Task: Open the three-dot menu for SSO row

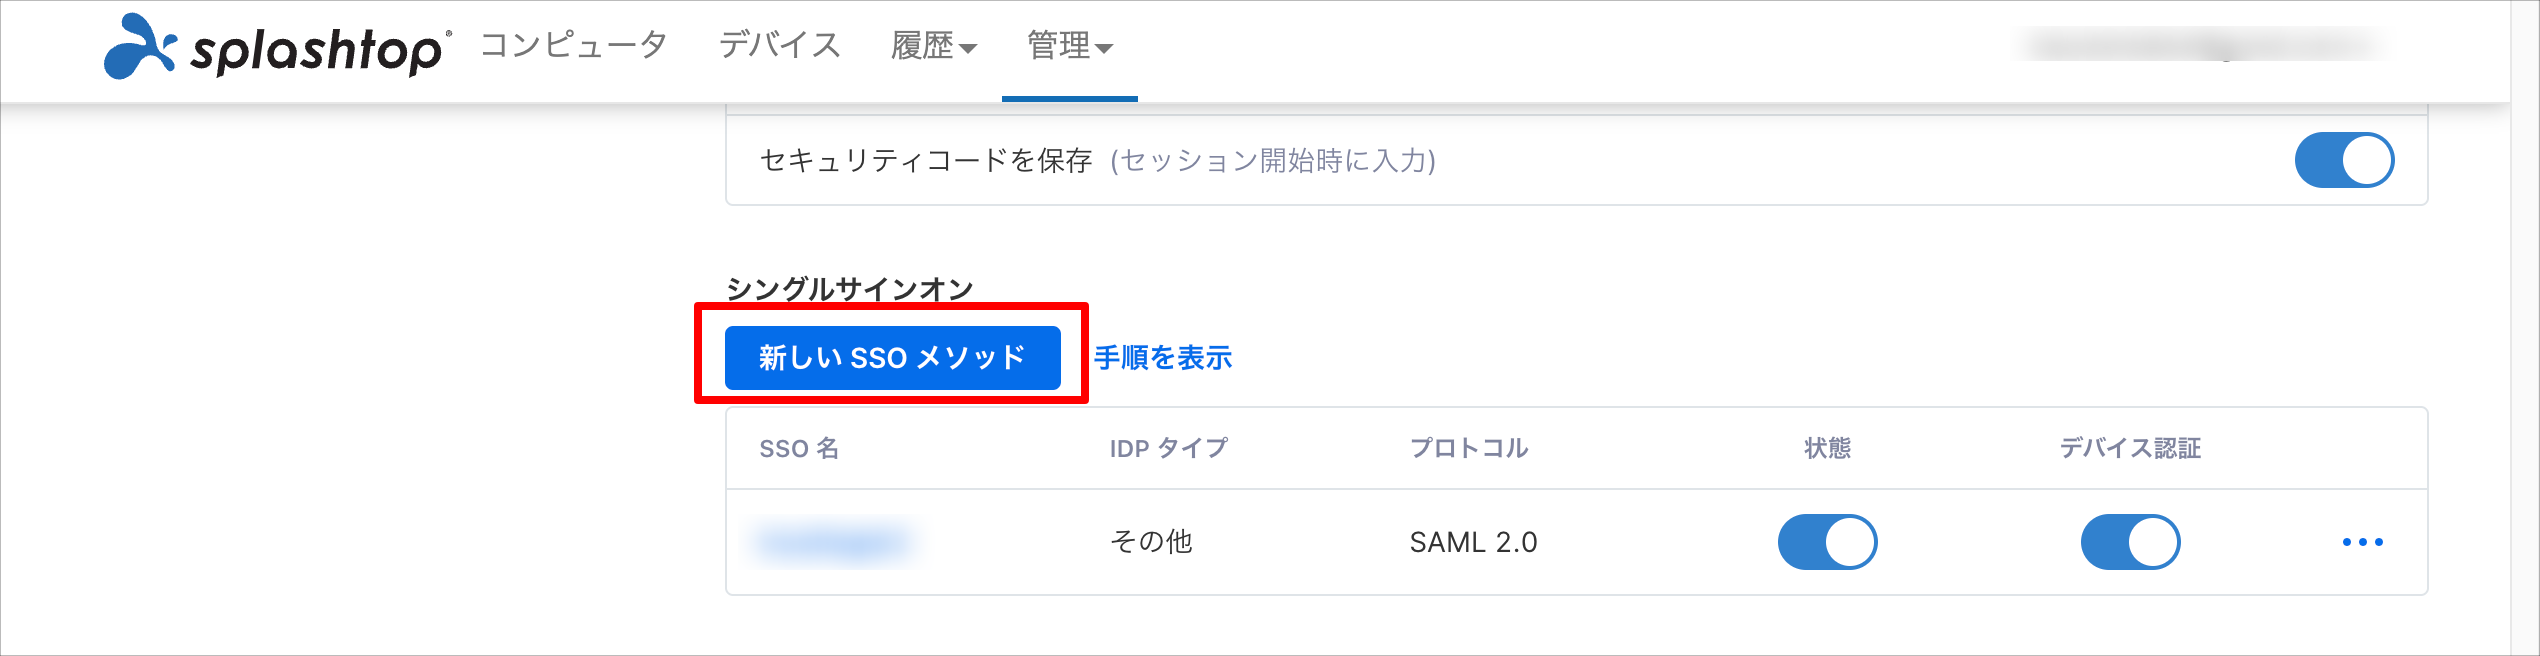Action: [2362, 542]
